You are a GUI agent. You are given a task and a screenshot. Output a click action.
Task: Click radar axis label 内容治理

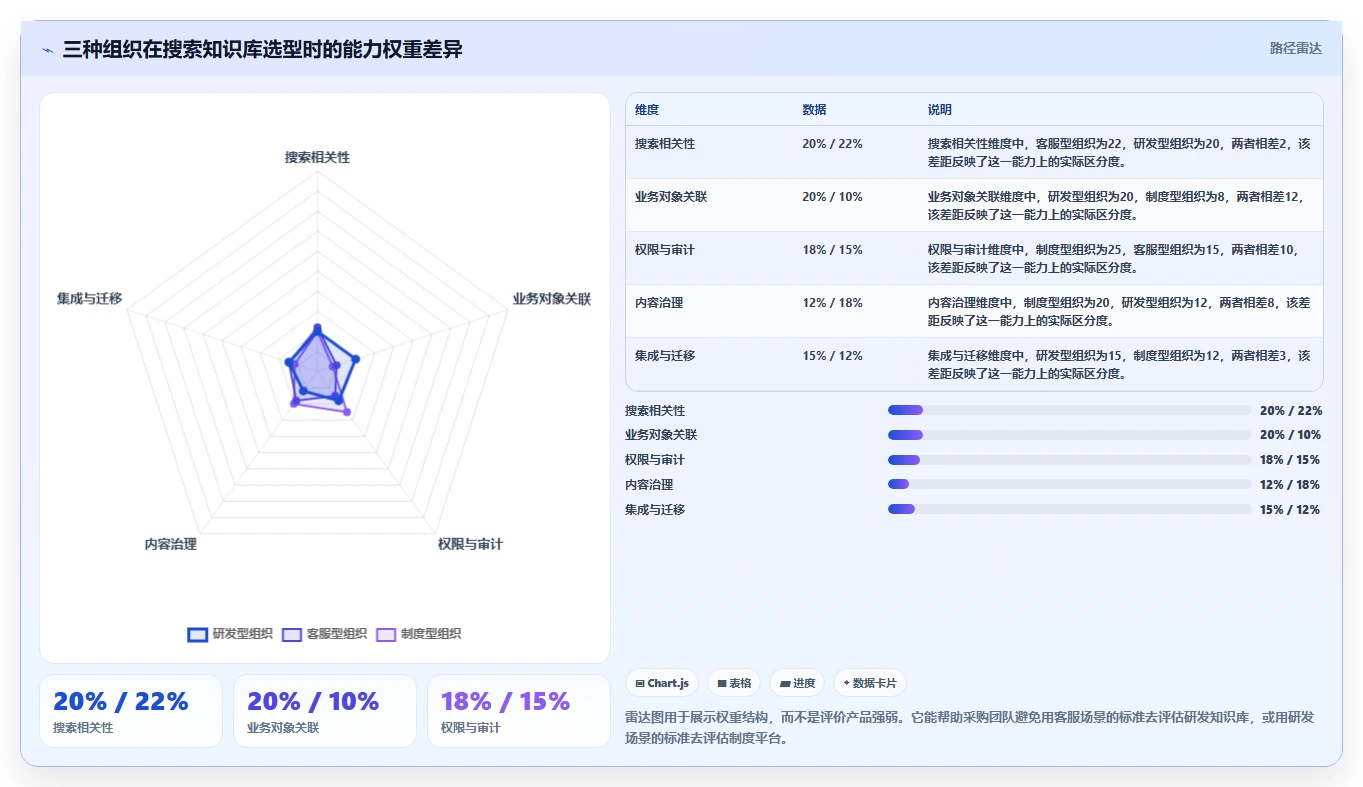tap(171, 545)
